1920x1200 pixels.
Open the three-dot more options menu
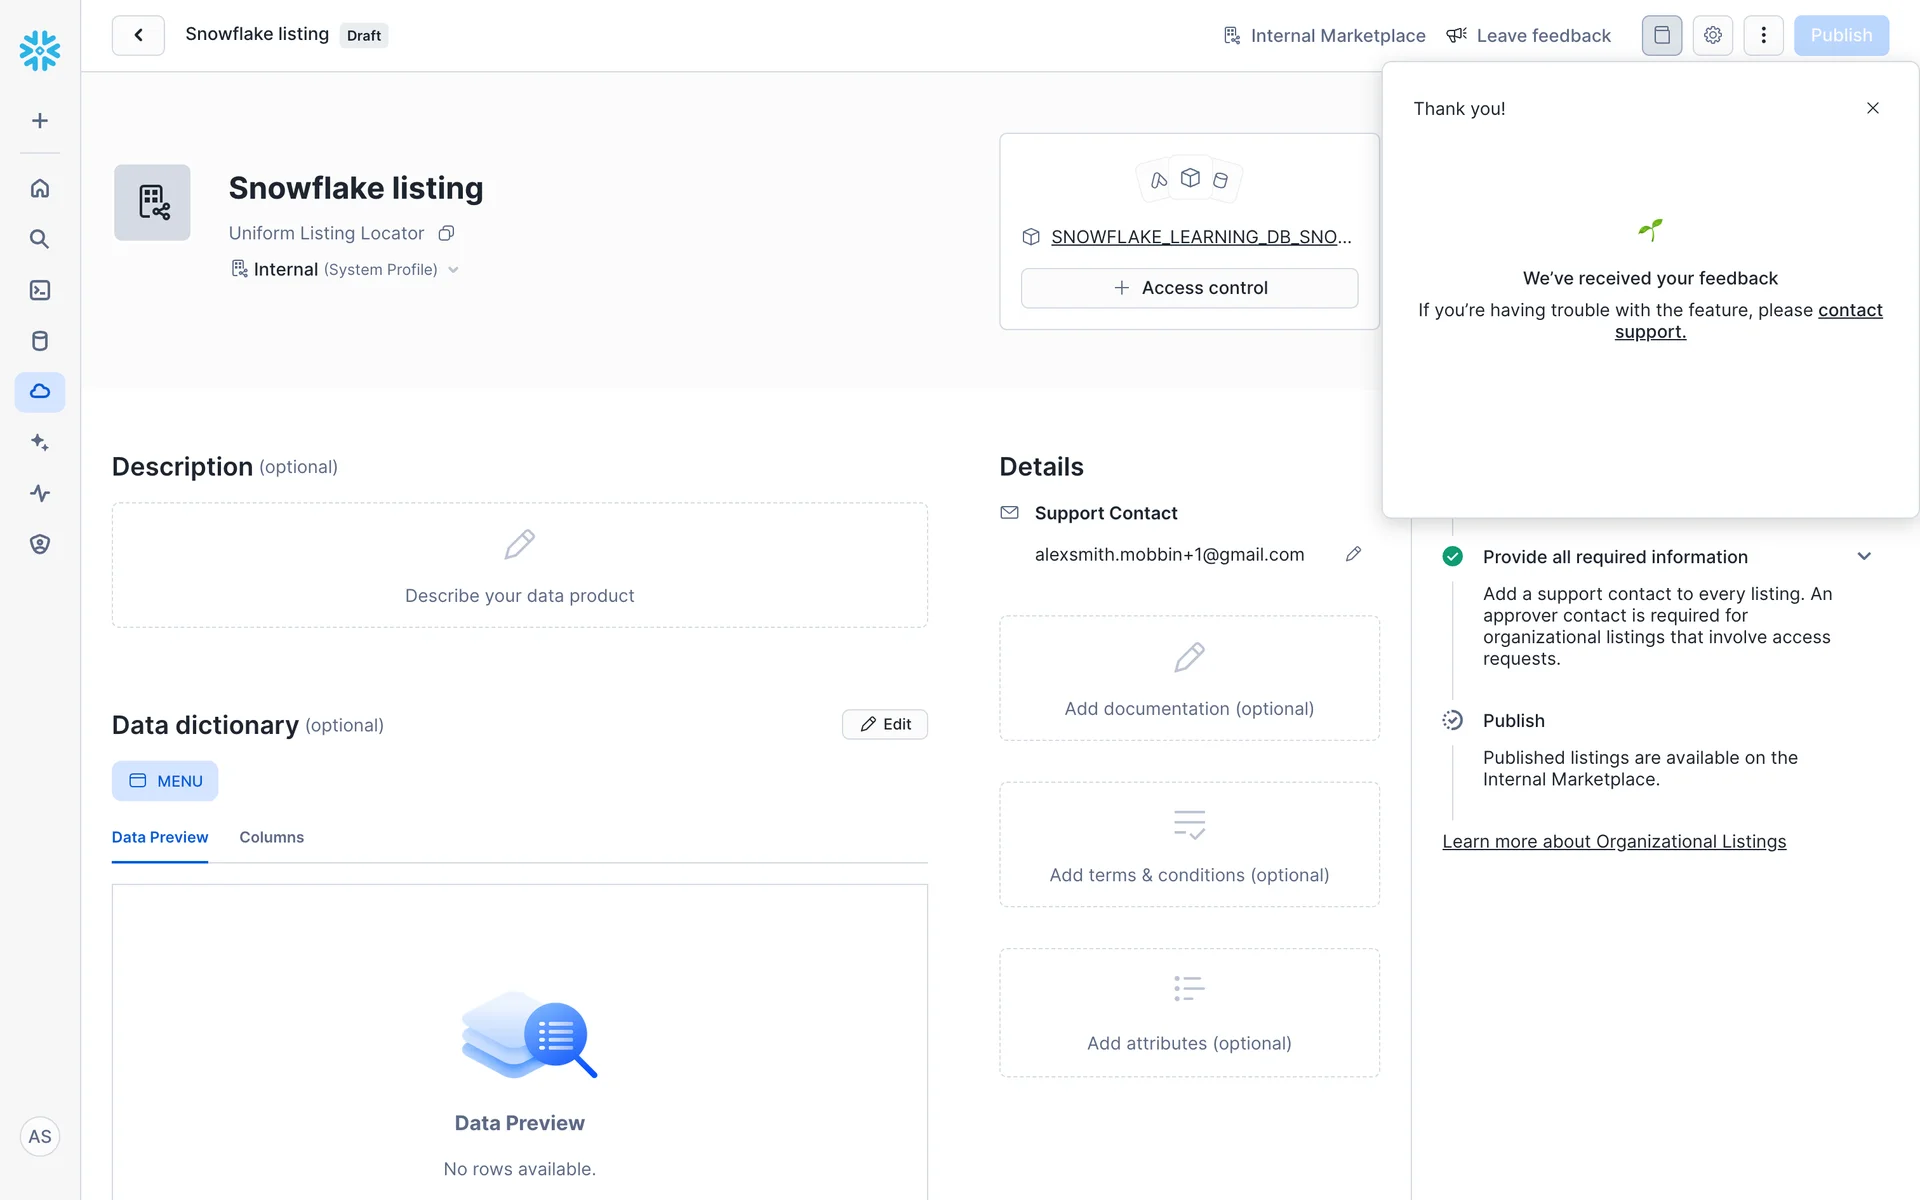1763,35
